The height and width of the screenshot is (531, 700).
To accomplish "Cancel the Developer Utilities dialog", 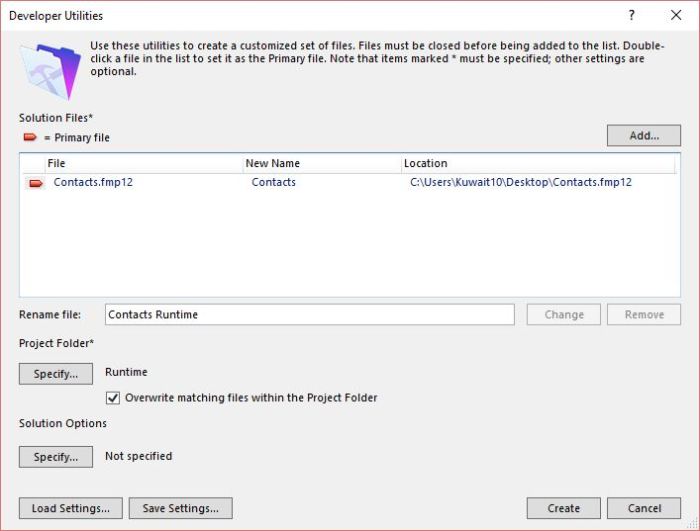I will (644, 508).
